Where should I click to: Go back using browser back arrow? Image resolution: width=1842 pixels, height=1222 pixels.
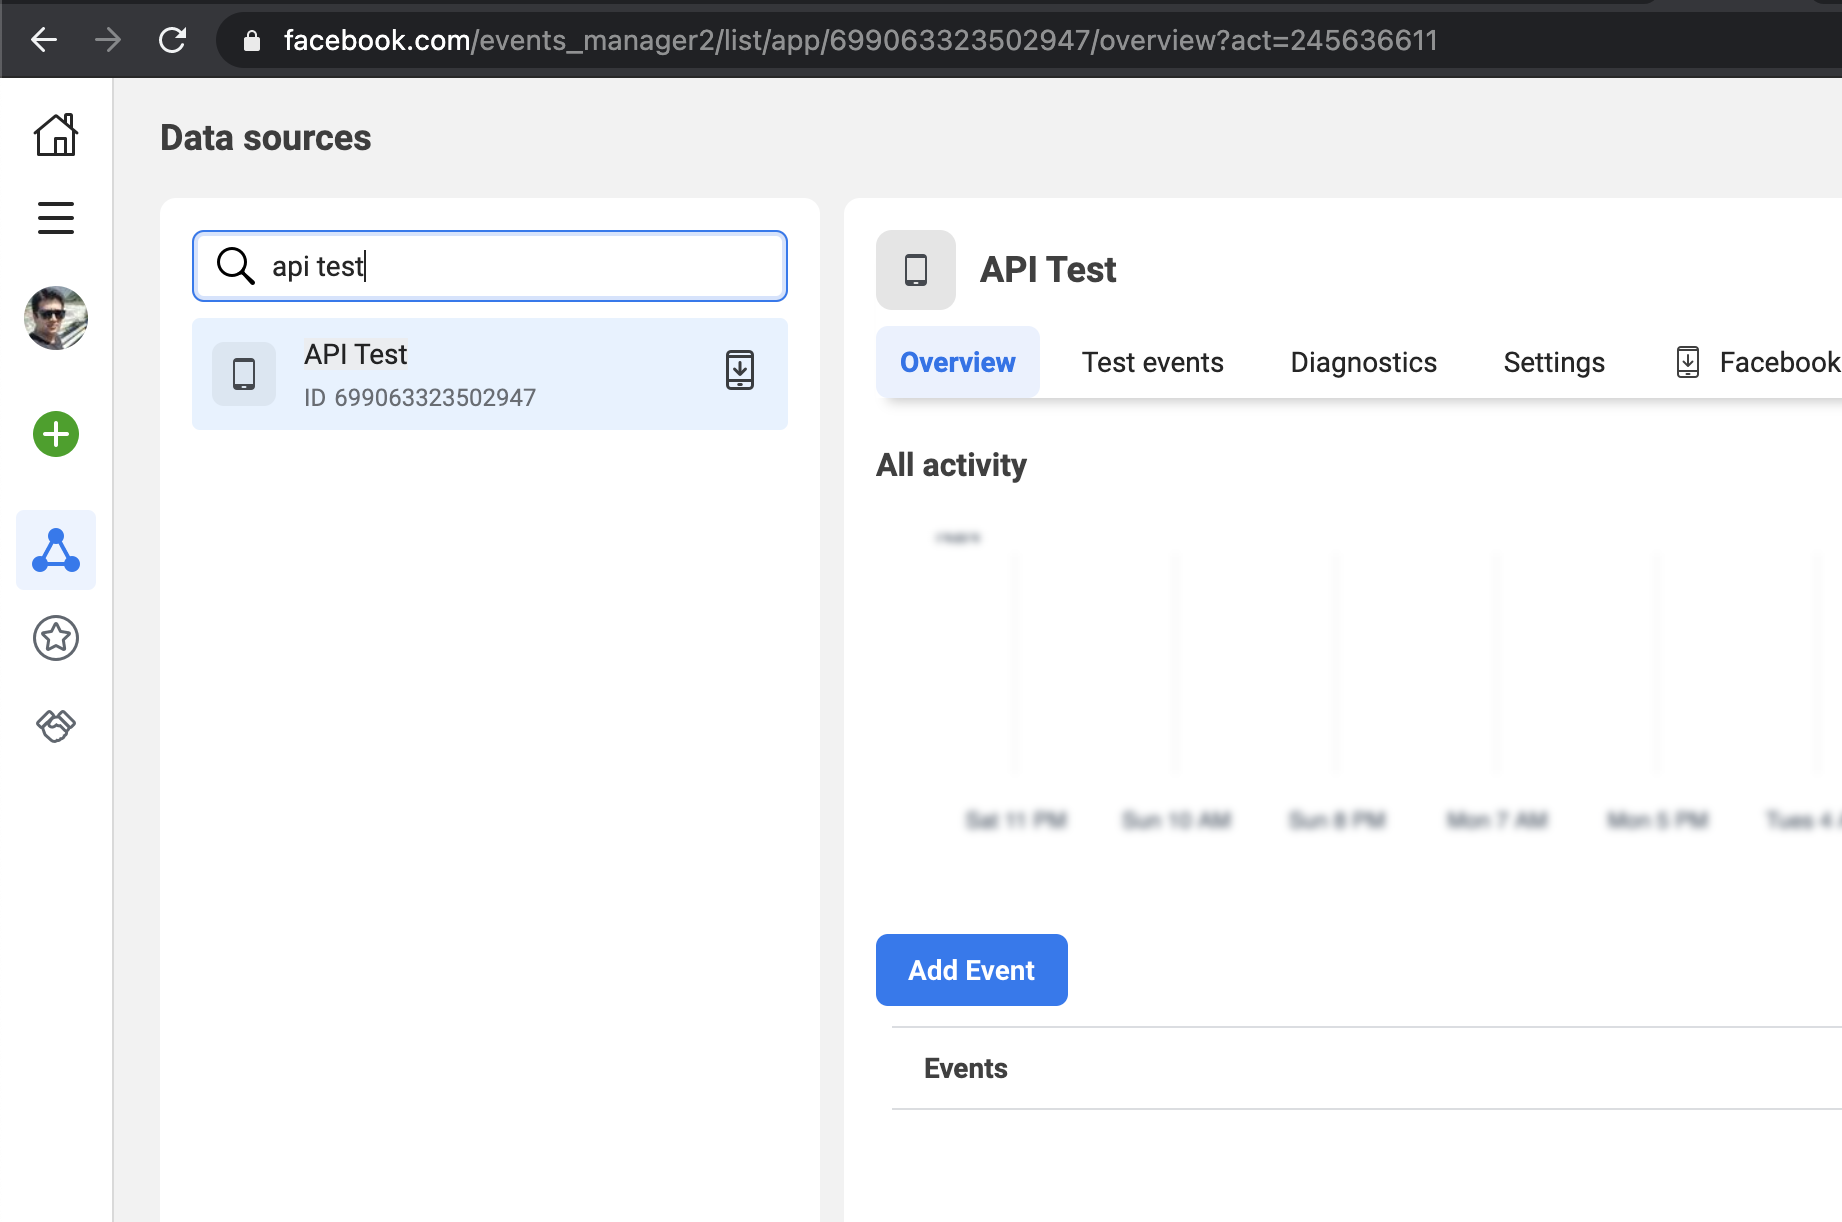coord(44,40)
